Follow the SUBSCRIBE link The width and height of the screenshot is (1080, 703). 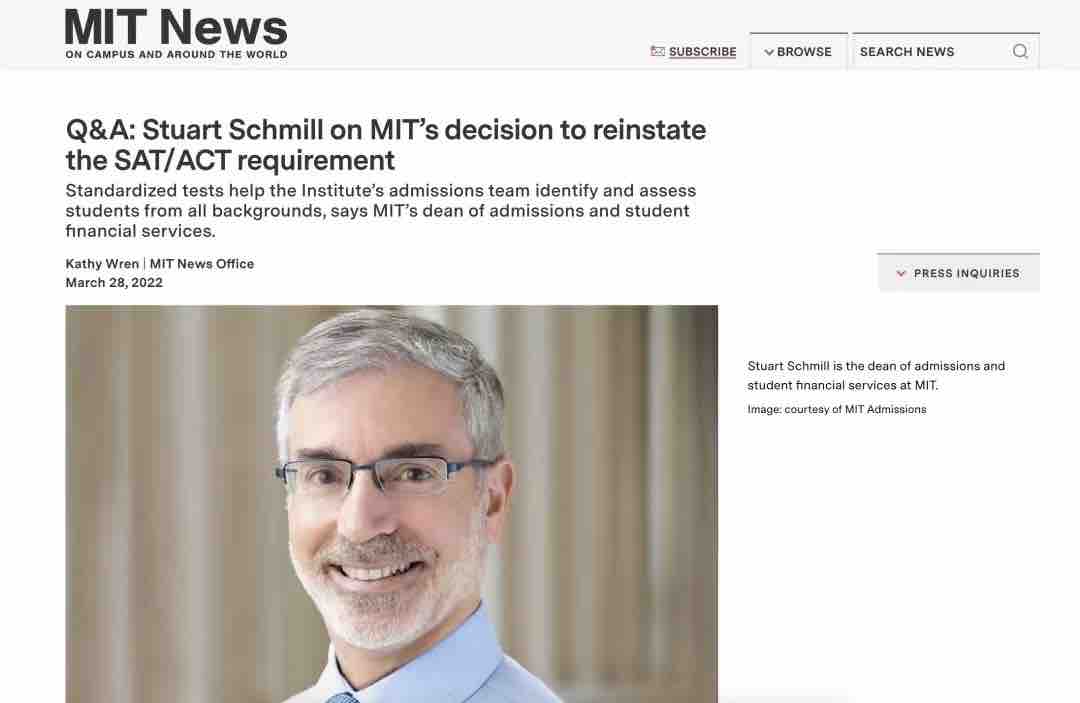(x=702, y=52)
